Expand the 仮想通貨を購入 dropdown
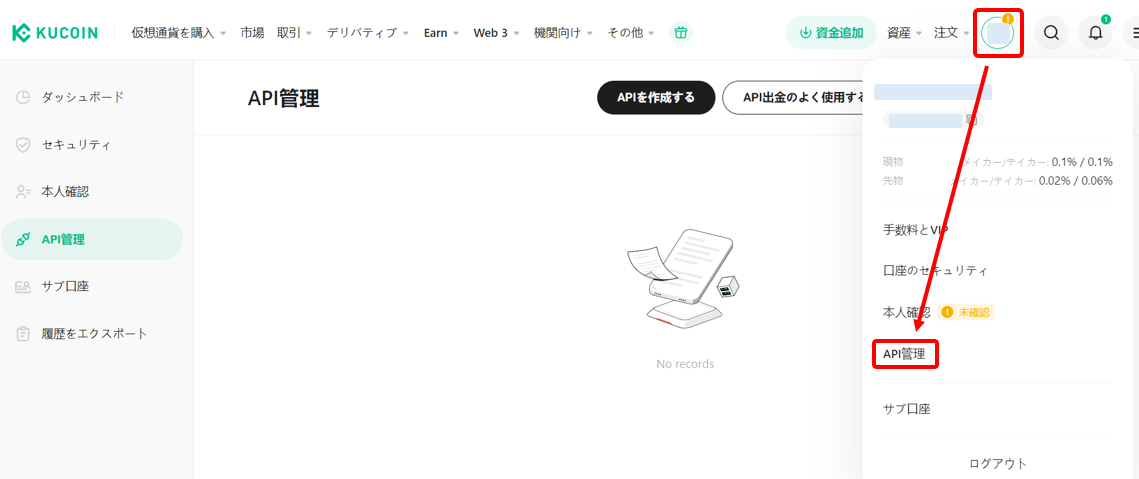The image size is (1139, 479). [178, 33]
